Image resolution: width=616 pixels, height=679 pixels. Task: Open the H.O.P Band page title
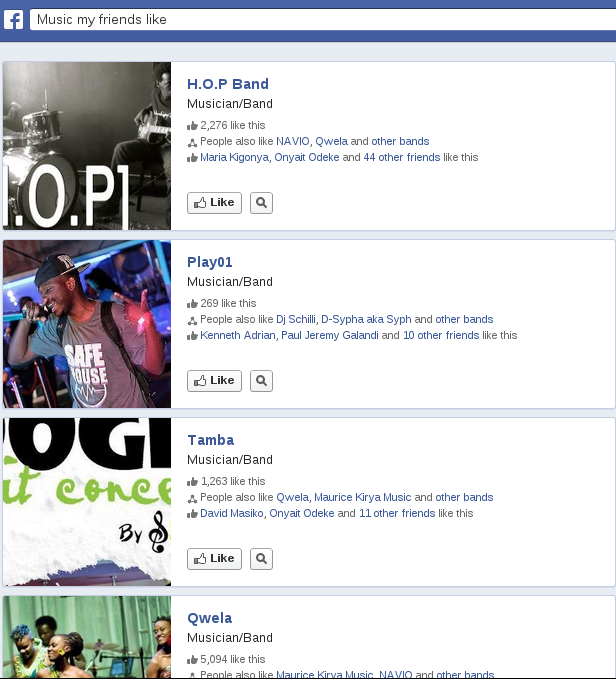click(228, 84)
